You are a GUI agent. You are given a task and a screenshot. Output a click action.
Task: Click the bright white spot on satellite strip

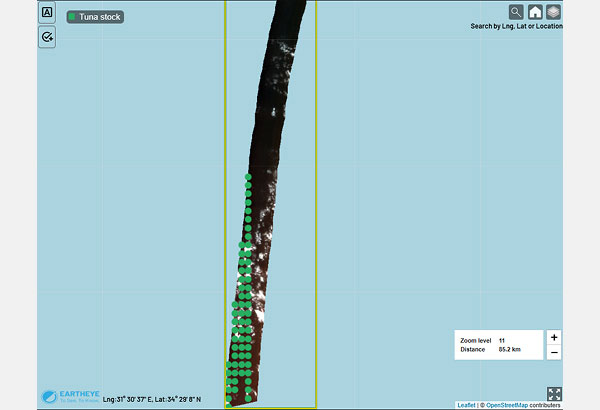(274, 112)
